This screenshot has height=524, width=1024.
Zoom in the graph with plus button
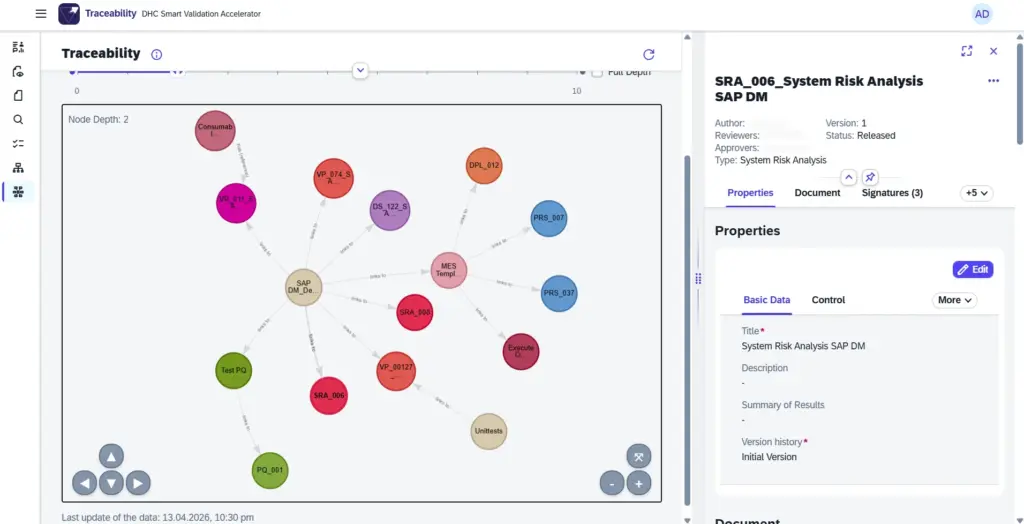[x=639, y=483]
